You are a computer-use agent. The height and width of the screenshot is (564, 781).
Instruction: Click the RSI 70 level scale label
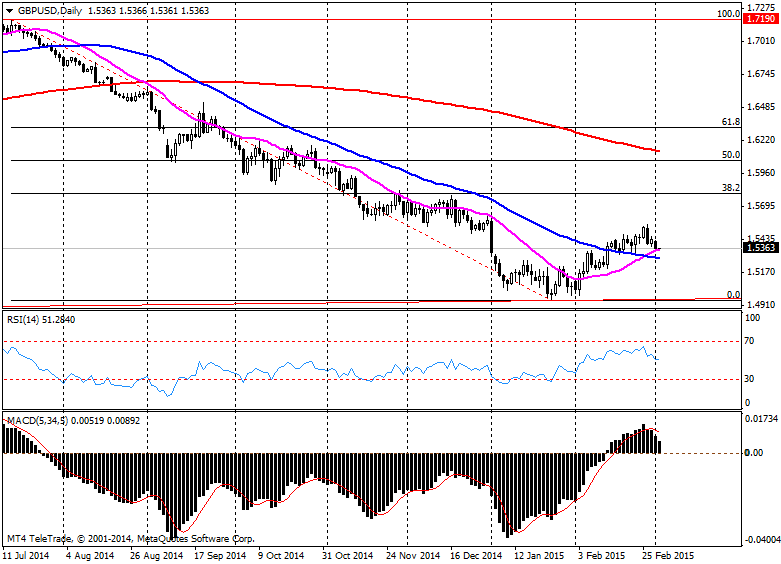[x=750, y=342]
